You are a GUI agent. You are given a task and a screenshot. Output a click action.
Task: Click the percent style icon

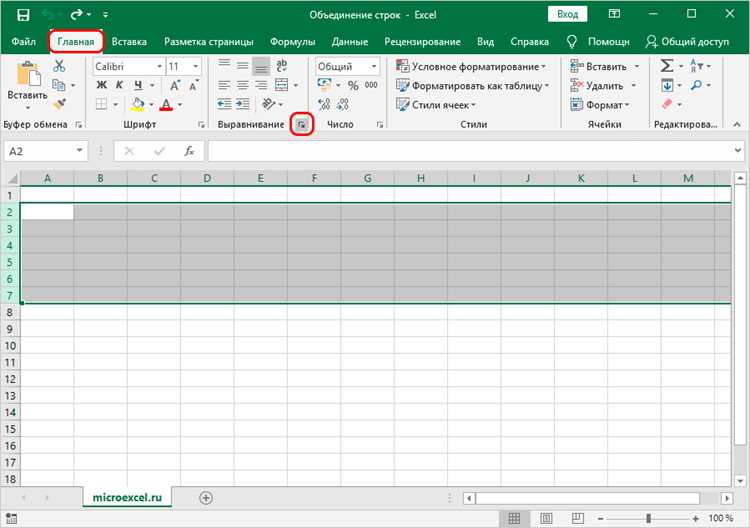[x=353, y=86]
